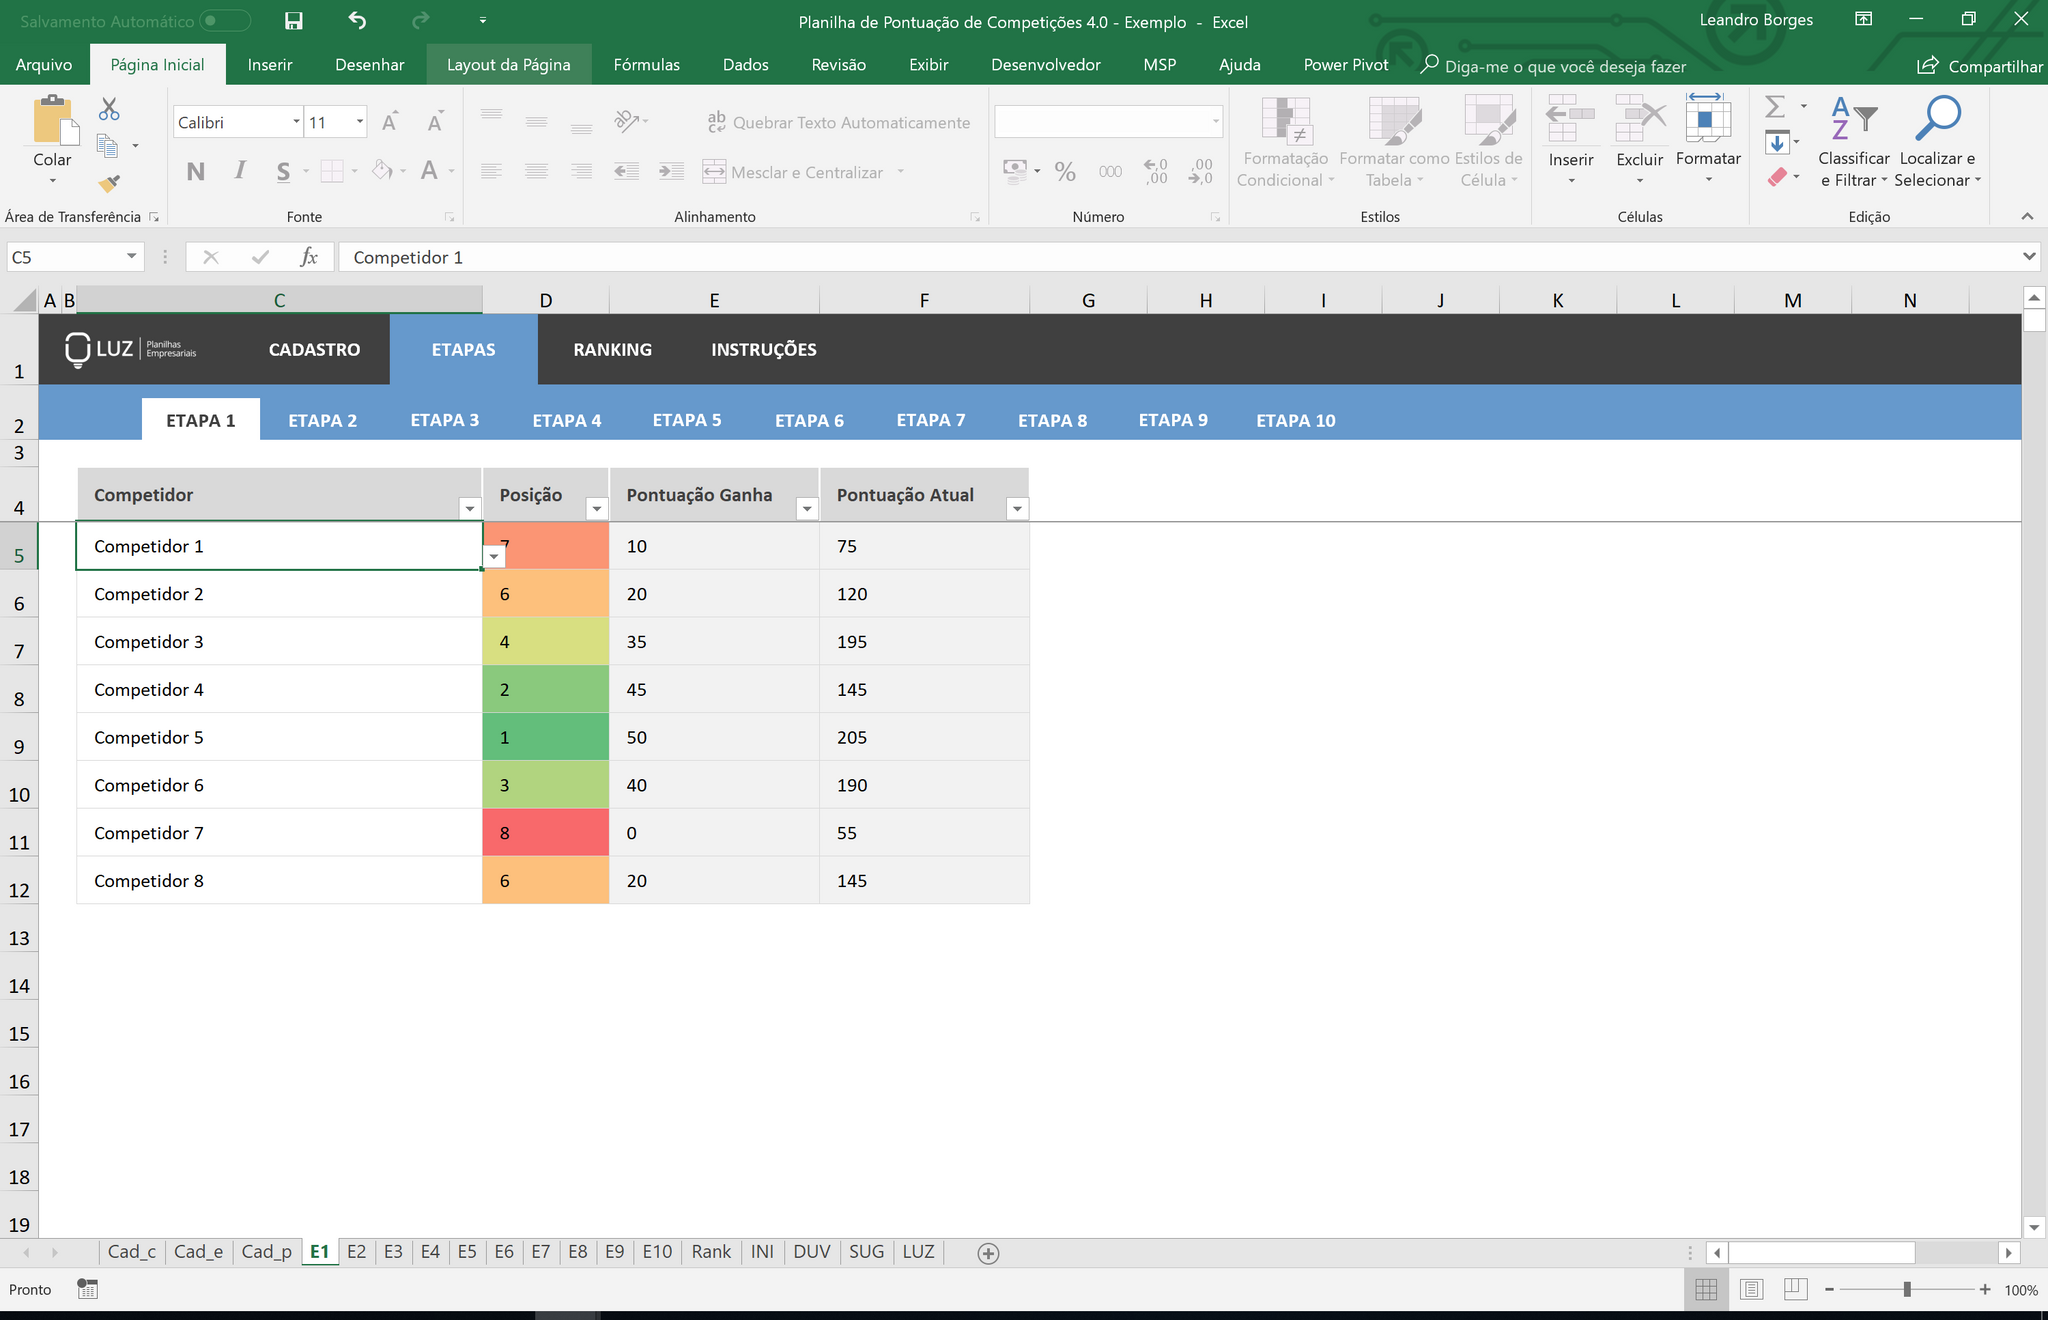Switch to the Rank sheet tab
2048x1320 pixels.
tap(711, 1252)
